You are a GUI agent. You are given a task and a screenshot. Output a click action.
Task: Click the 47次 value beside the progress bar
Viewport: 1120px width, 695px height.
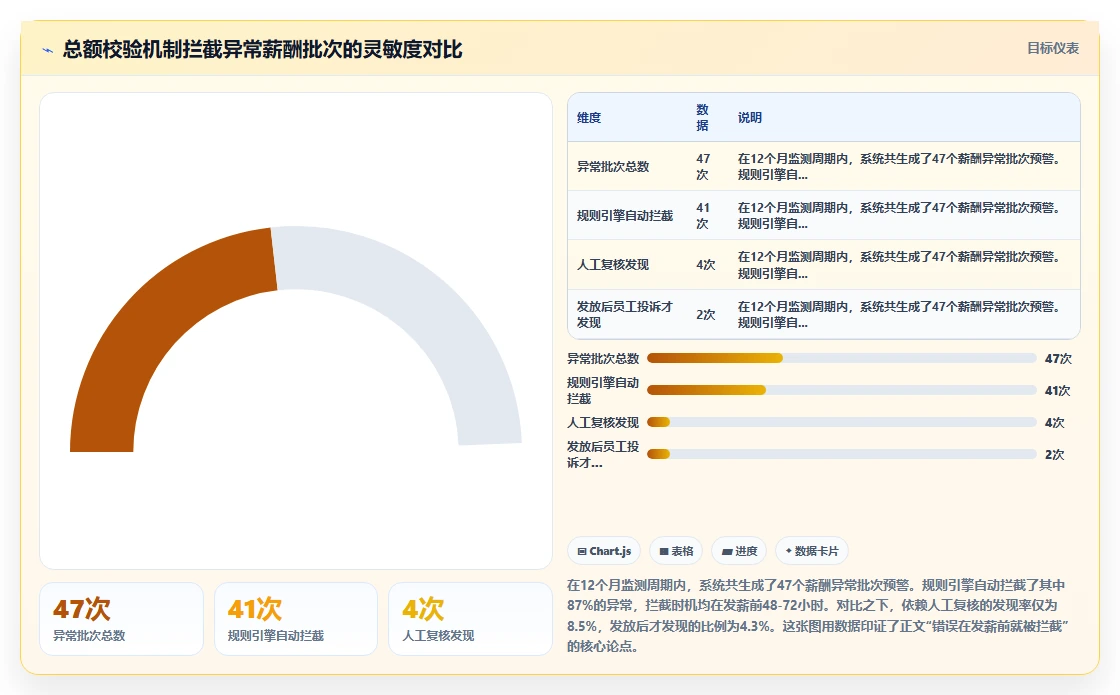pos(1059,359)
